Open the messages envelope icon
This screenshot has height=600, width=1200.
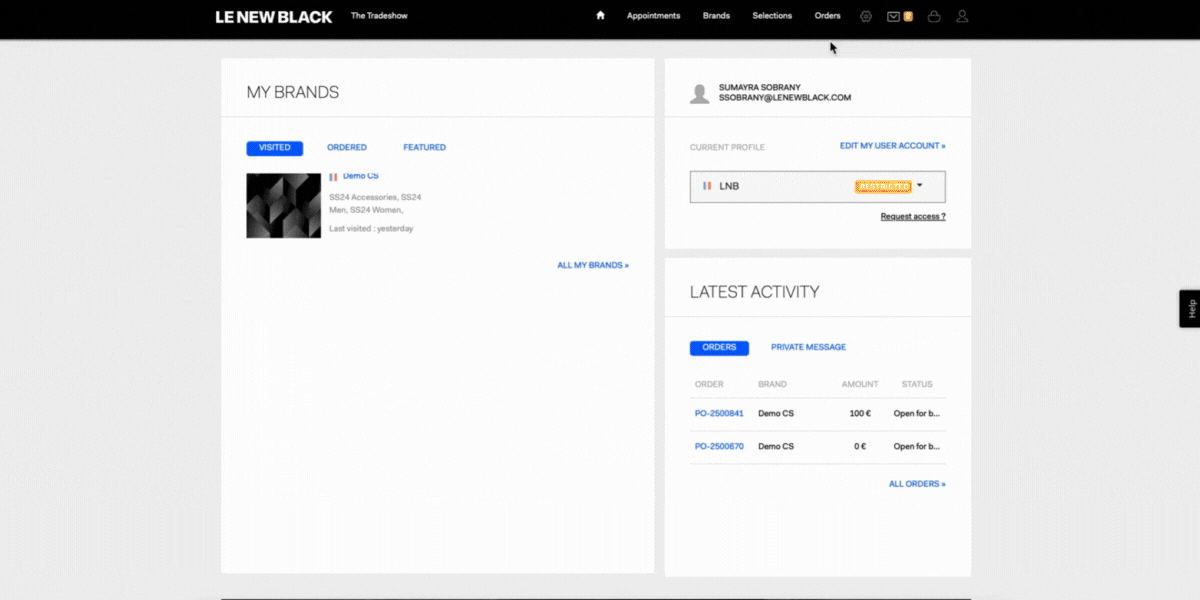click(x=894, y=16)
